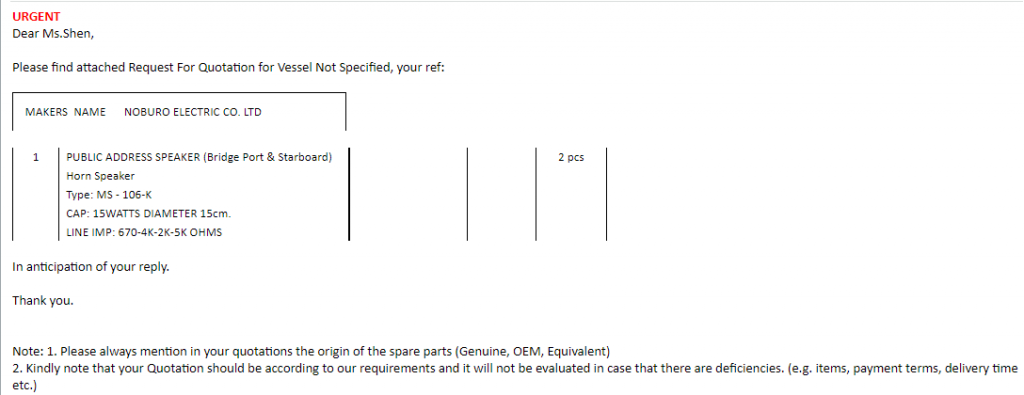Click the 'Request For Quotation' sentence
The image size is (1024, 395).
(x=229, y=67)
